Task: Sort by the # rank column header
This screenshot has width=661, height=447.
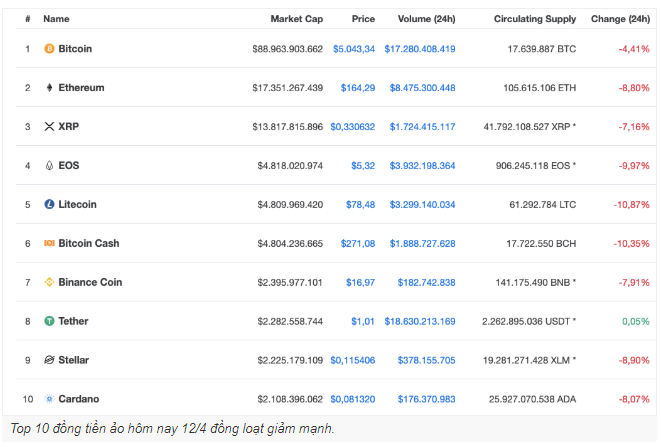Action: click(x=27, y=19)
